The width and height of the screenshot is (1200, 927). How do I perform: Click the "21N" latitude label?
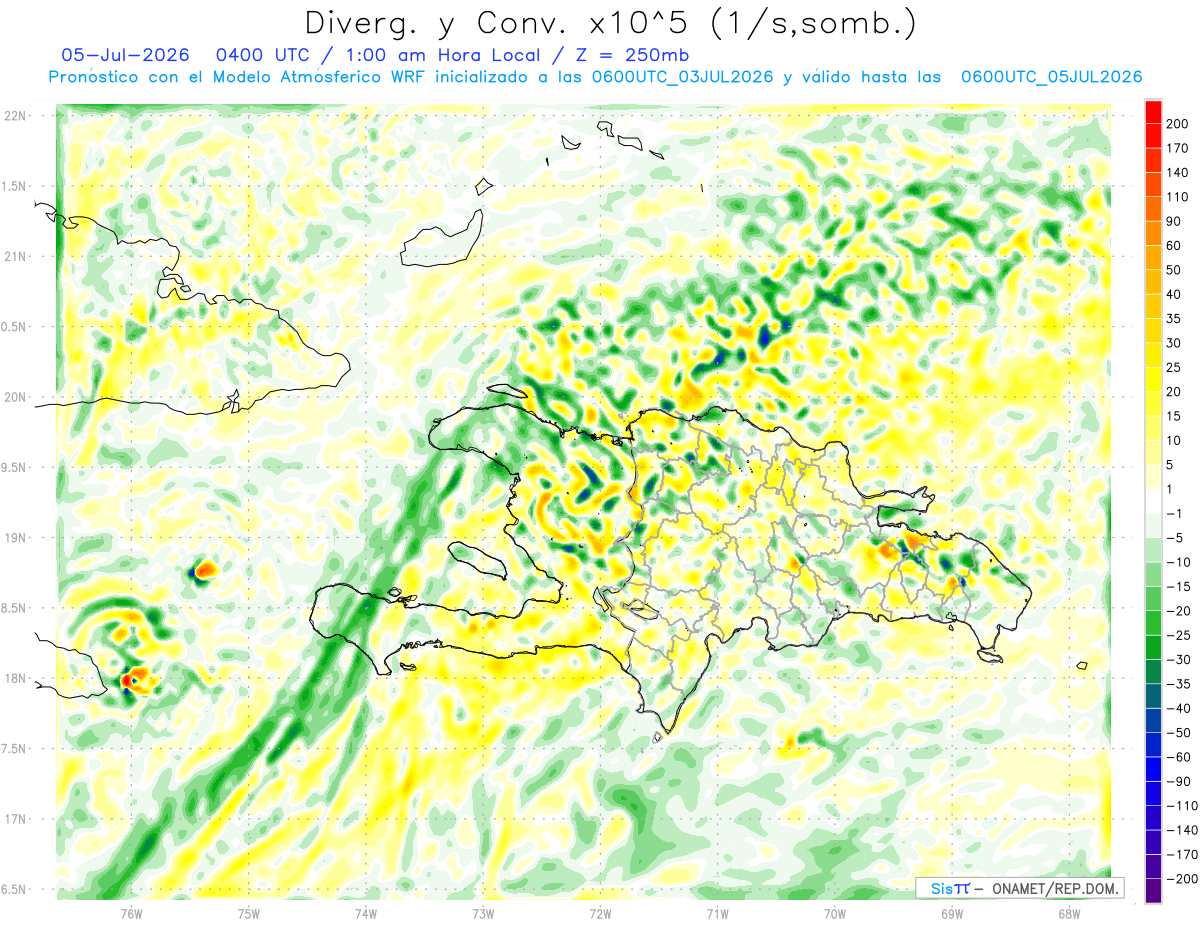coord(15,256)
